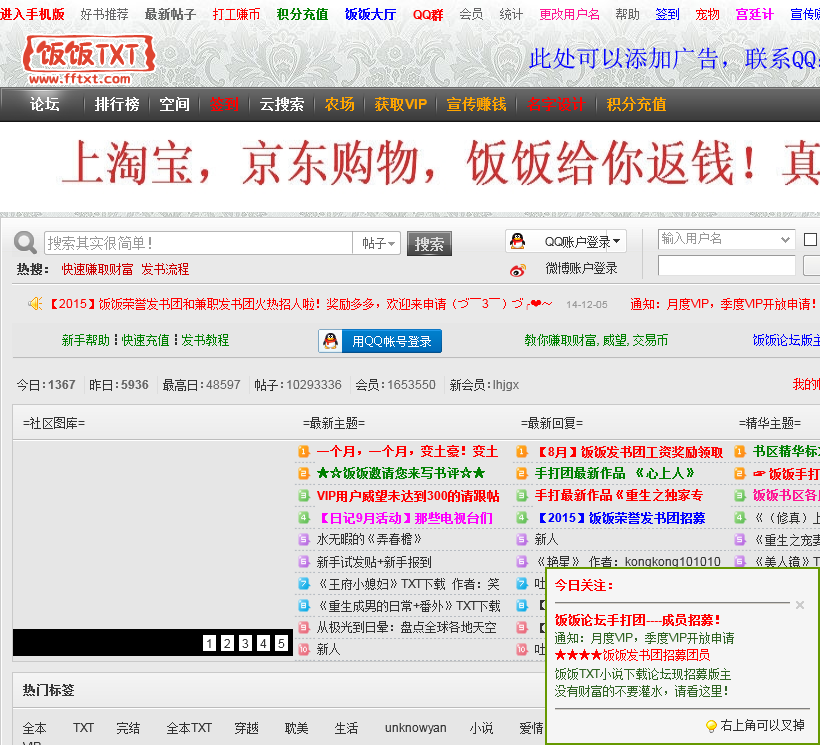This screenshot has height=745, width=820.
Task: Expand the QQ帐户登录 dropdown arrow
Action: coord(617,241)
